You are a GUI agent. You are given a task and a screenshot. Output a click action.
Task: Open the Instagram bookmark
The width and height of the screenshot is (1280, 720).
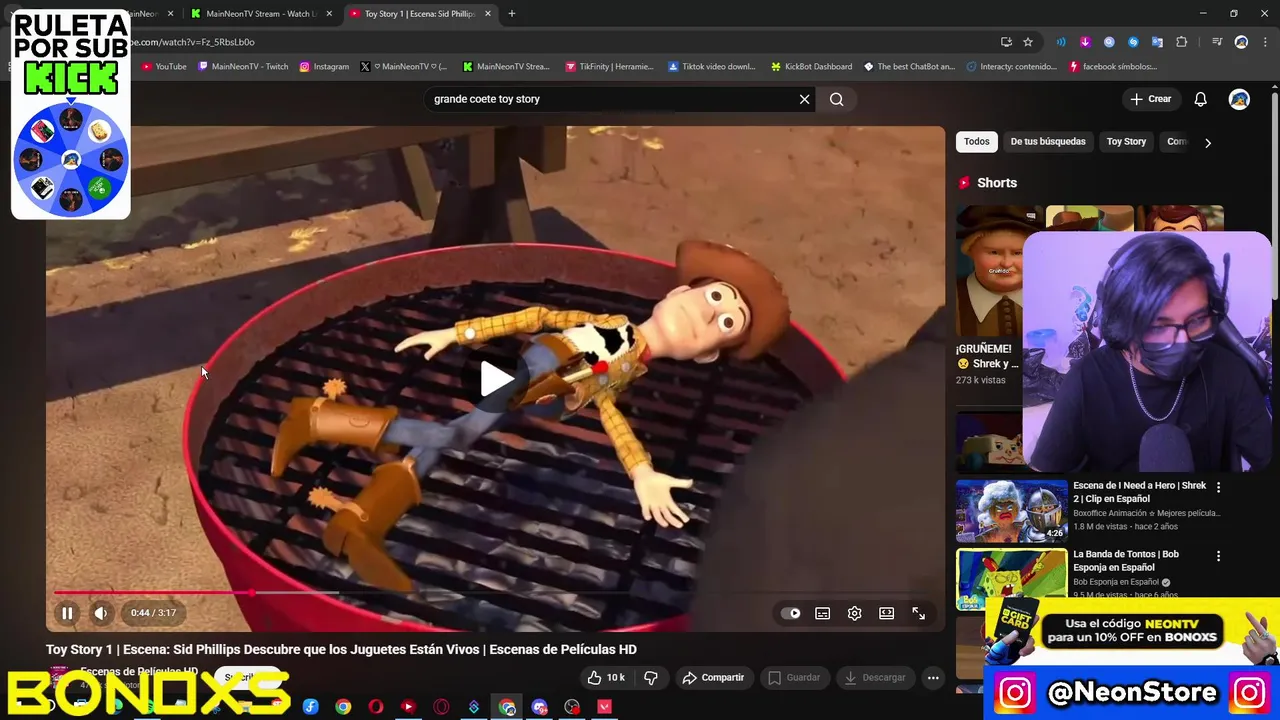pyautogui.click(x=324, y=67)
